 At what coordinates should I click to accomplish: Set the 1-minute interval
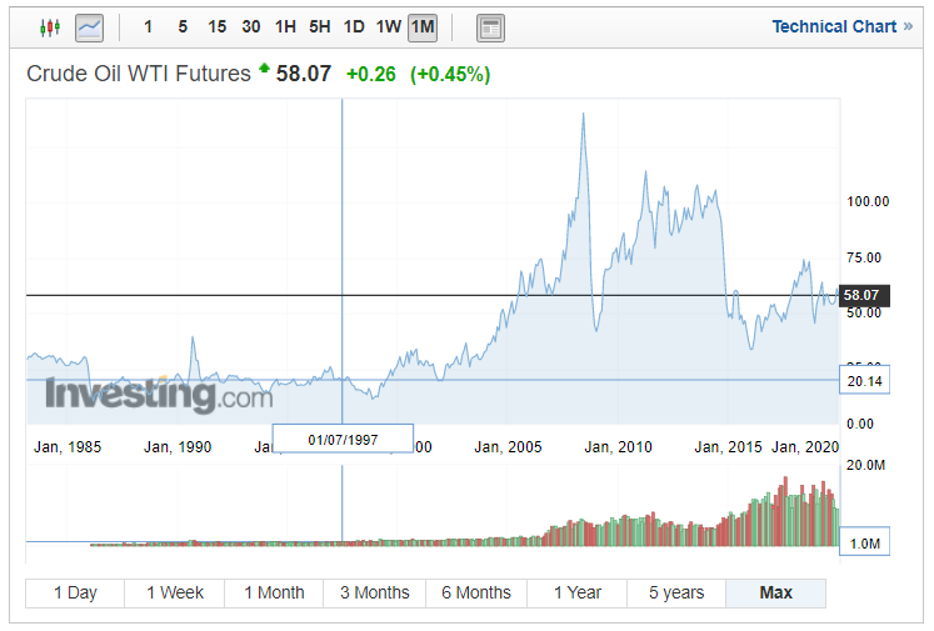point(148,27)
